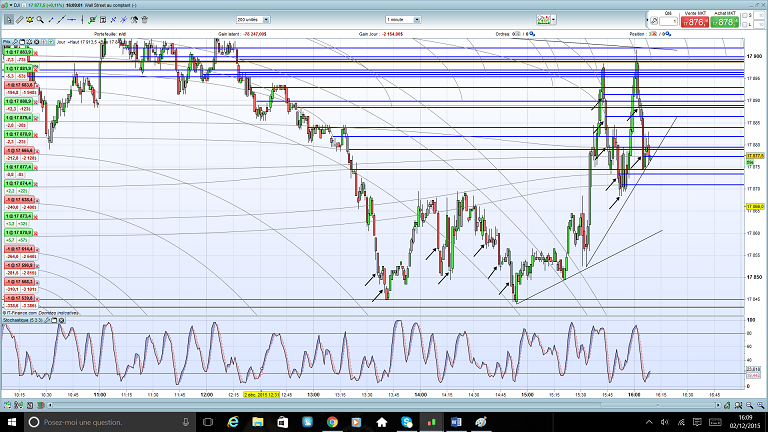Launch Internet Explorer from taskbar
Screen dimensions: 768x432
pyautogui.click(x=233, y=422)
